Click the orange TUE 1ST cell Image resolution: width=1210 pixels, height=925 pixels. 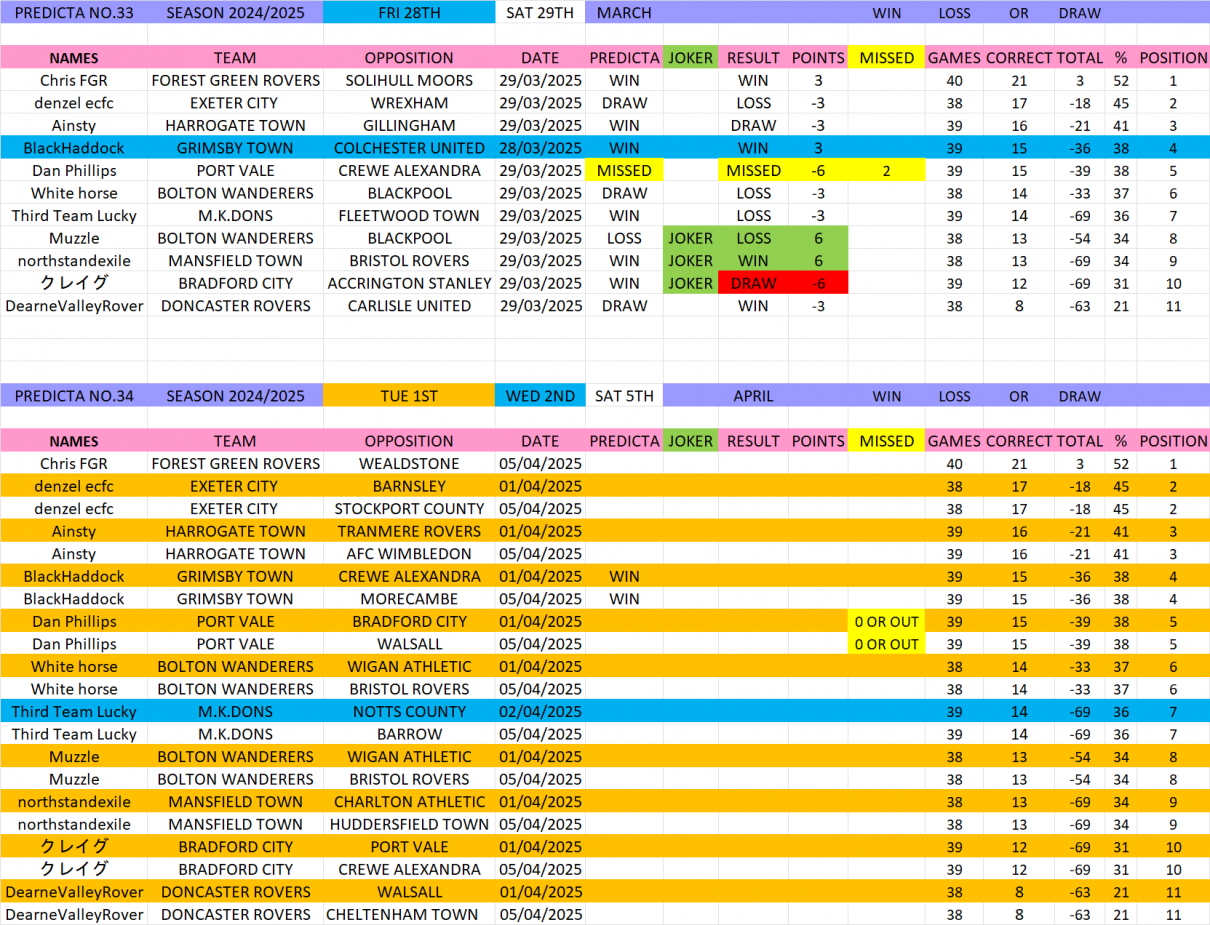coord(409,396)
